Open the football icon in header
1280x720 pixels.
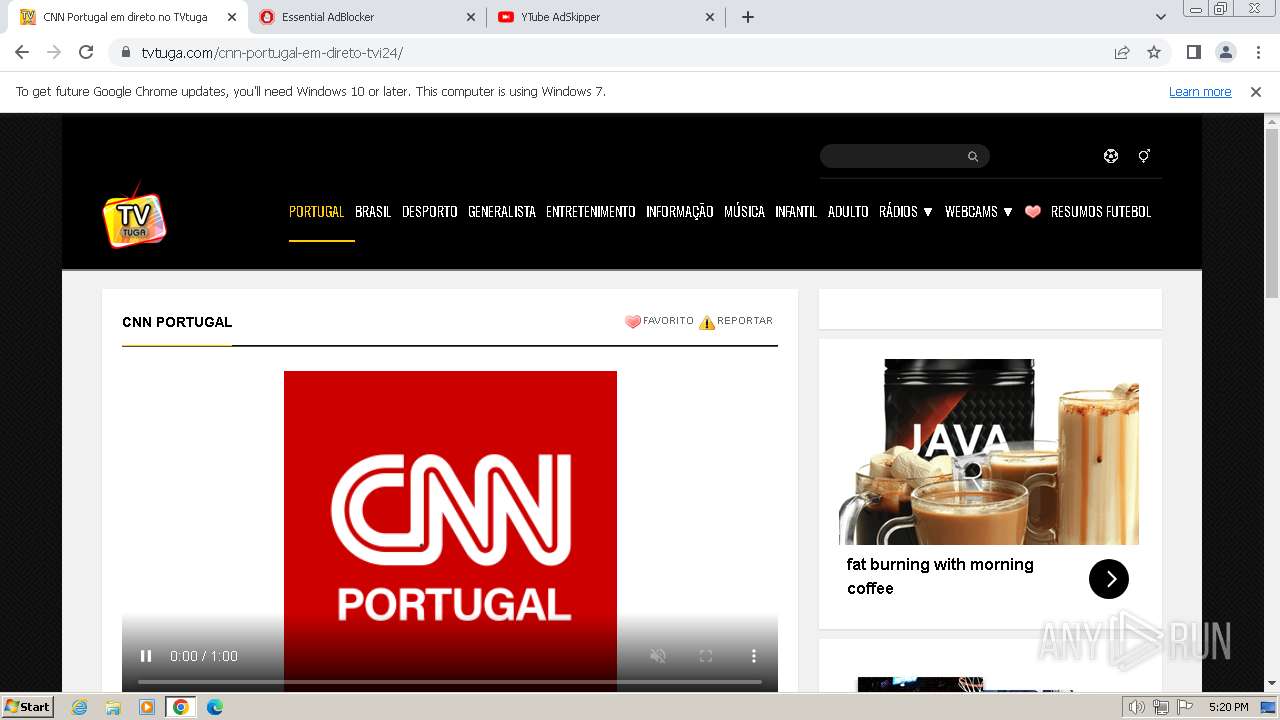coord(1111,156)
